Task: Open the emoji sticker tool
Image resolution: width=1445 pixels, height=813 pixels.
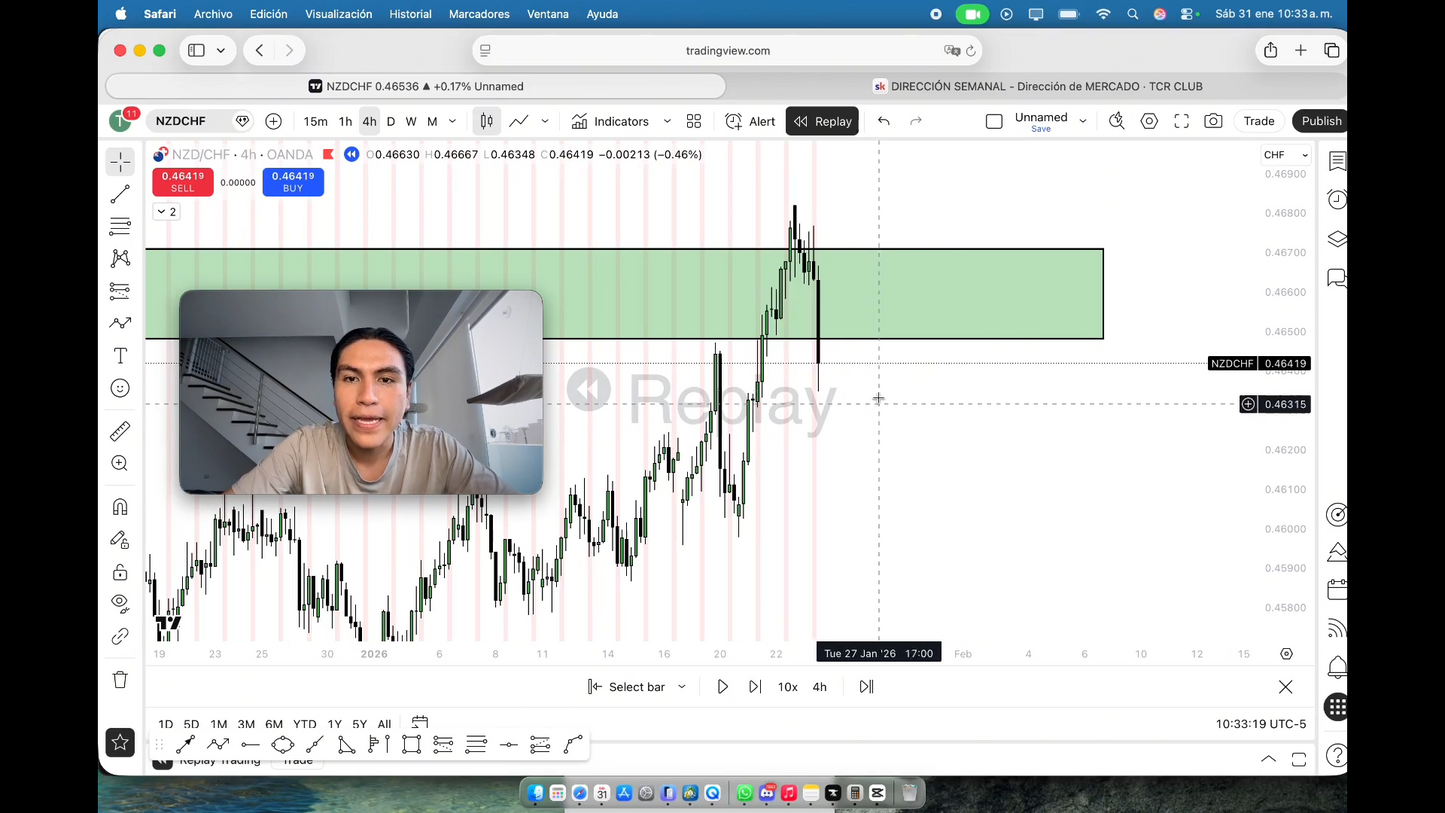Action: click(120, 388)
